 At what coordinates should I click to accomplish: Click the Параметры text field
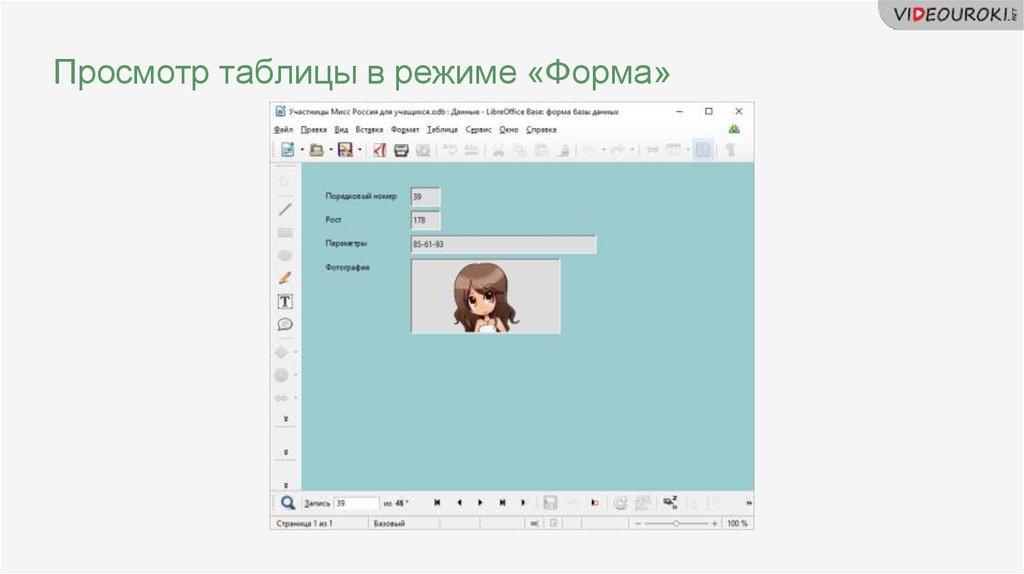[x=503, y=244]
